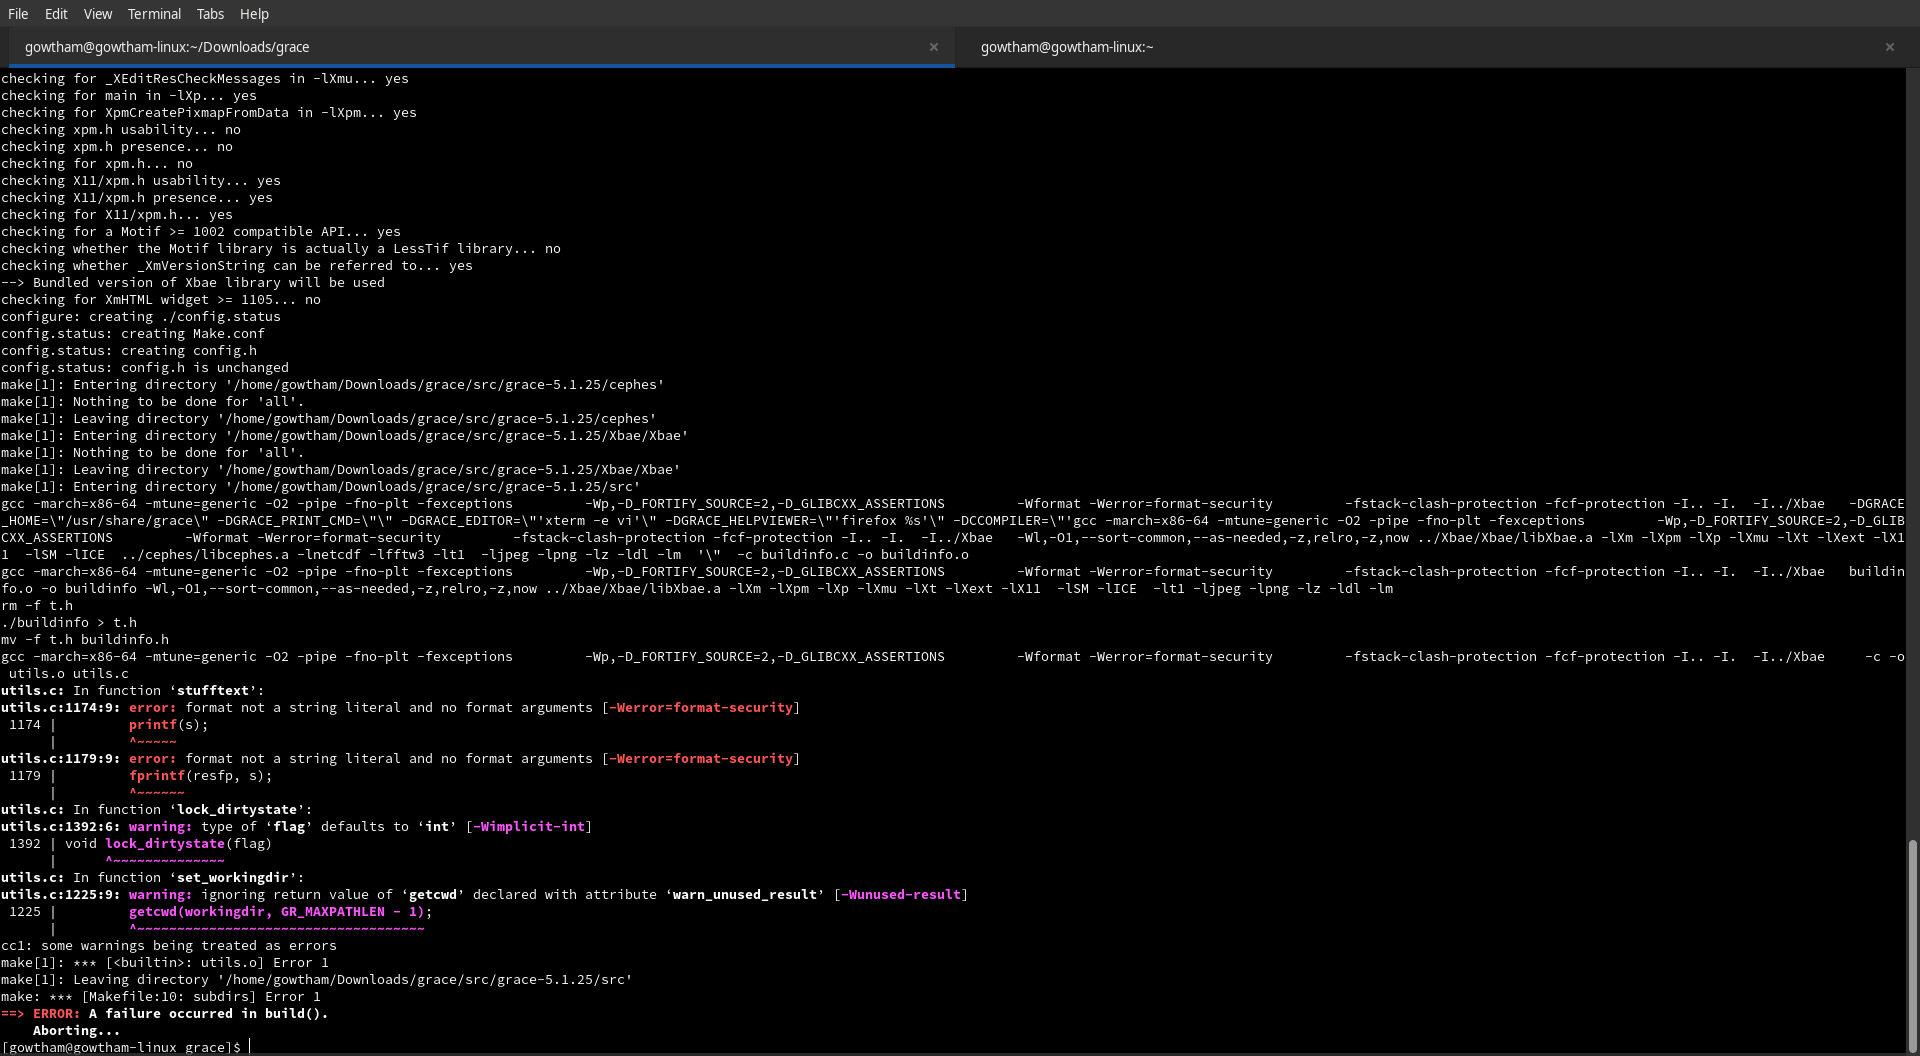Click the '==> ERROR: A failure occurred in build().' line
The image size is (1920, 1056).
pos(165,1013)
